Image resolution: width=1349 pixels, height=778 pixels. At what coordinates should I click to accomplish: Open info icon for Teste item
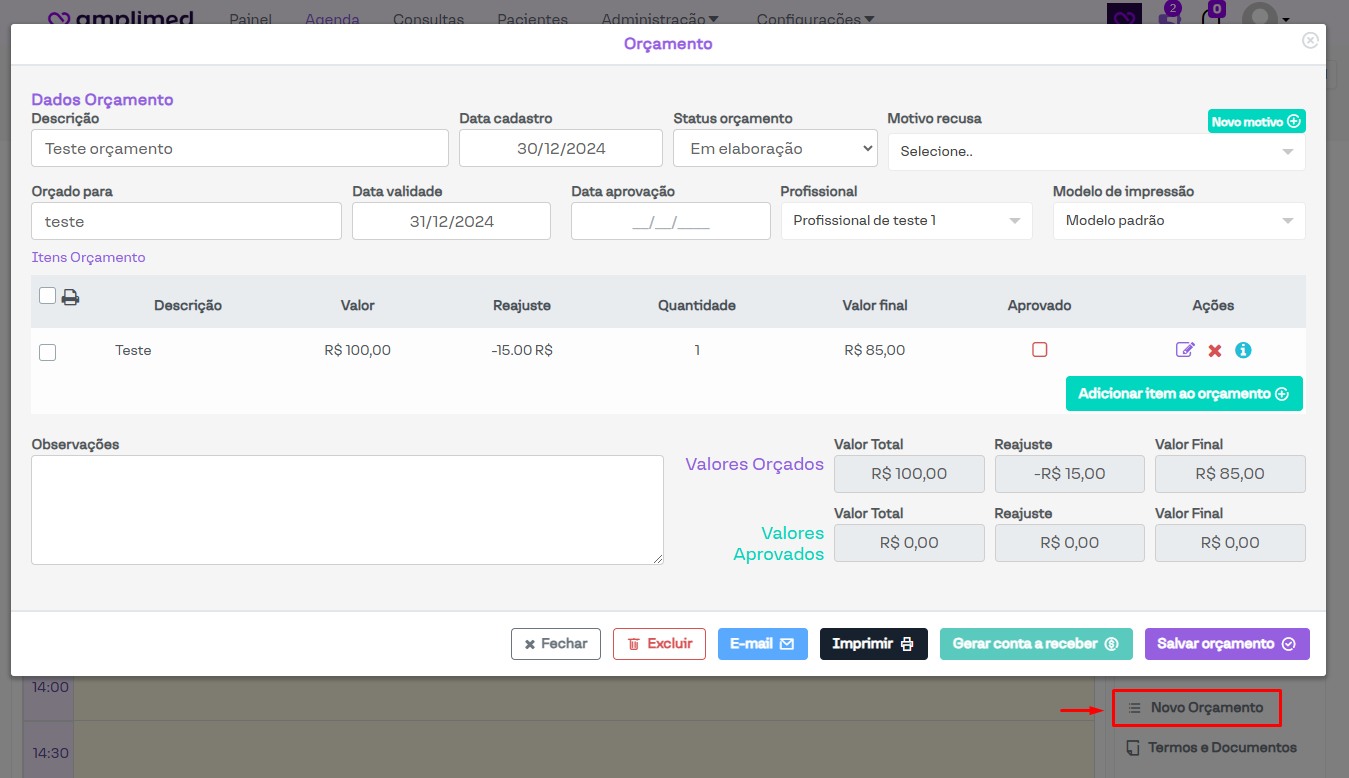pos(1243,350)
